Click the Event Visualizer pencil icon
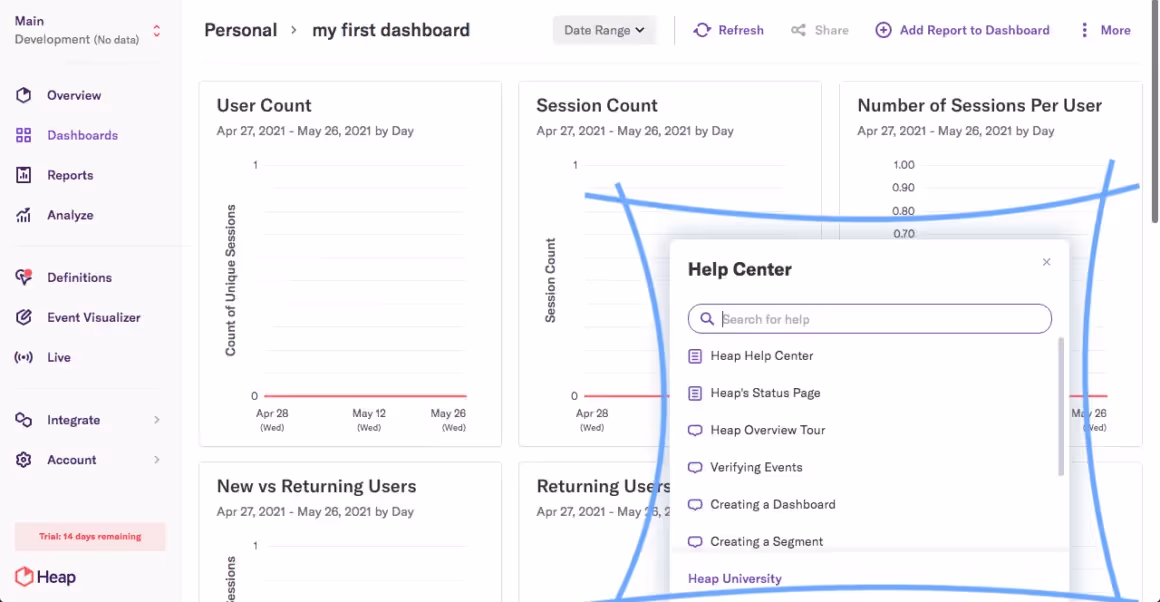1160x602 pixels. click(24, 317)
